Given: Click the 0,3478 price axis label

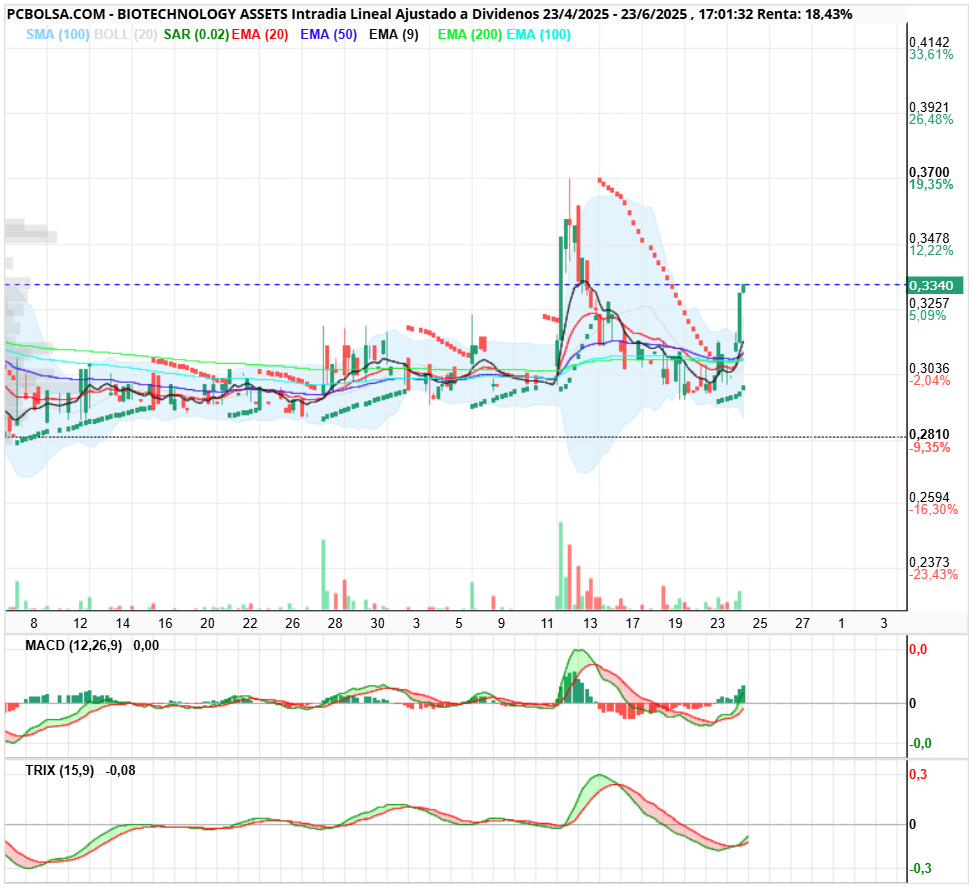Looking at the screenshot, I should click(x=929, y=238).
